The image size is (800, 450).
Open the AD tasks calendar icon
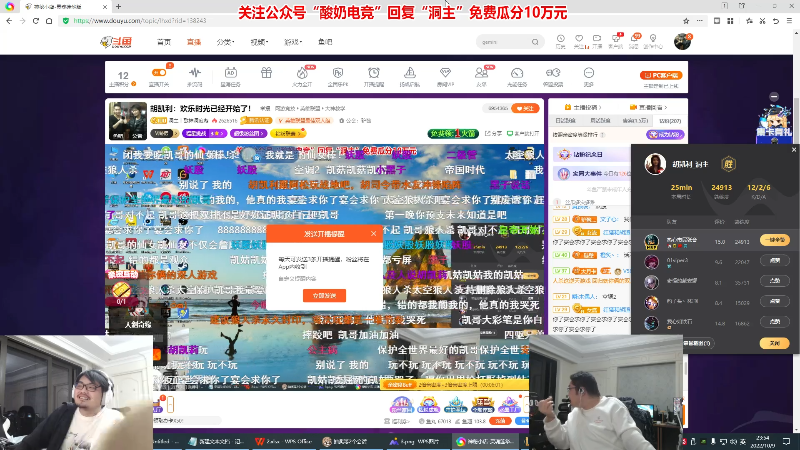pos(231,73)
